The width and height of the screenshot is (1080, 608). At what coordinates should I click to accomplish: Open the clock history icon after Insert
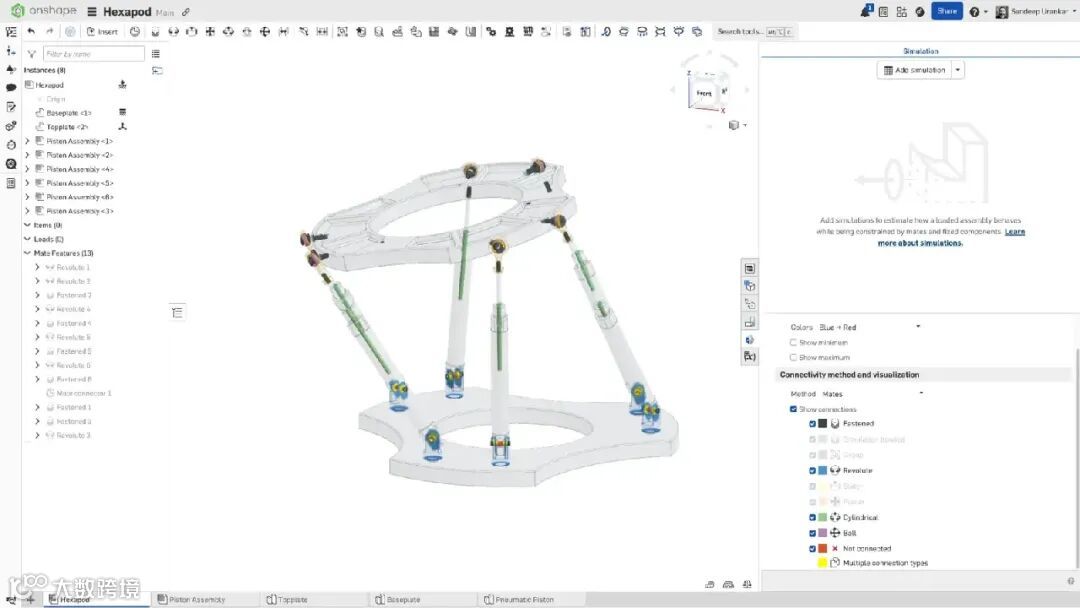pyautogui.click(x=135, y=32)
